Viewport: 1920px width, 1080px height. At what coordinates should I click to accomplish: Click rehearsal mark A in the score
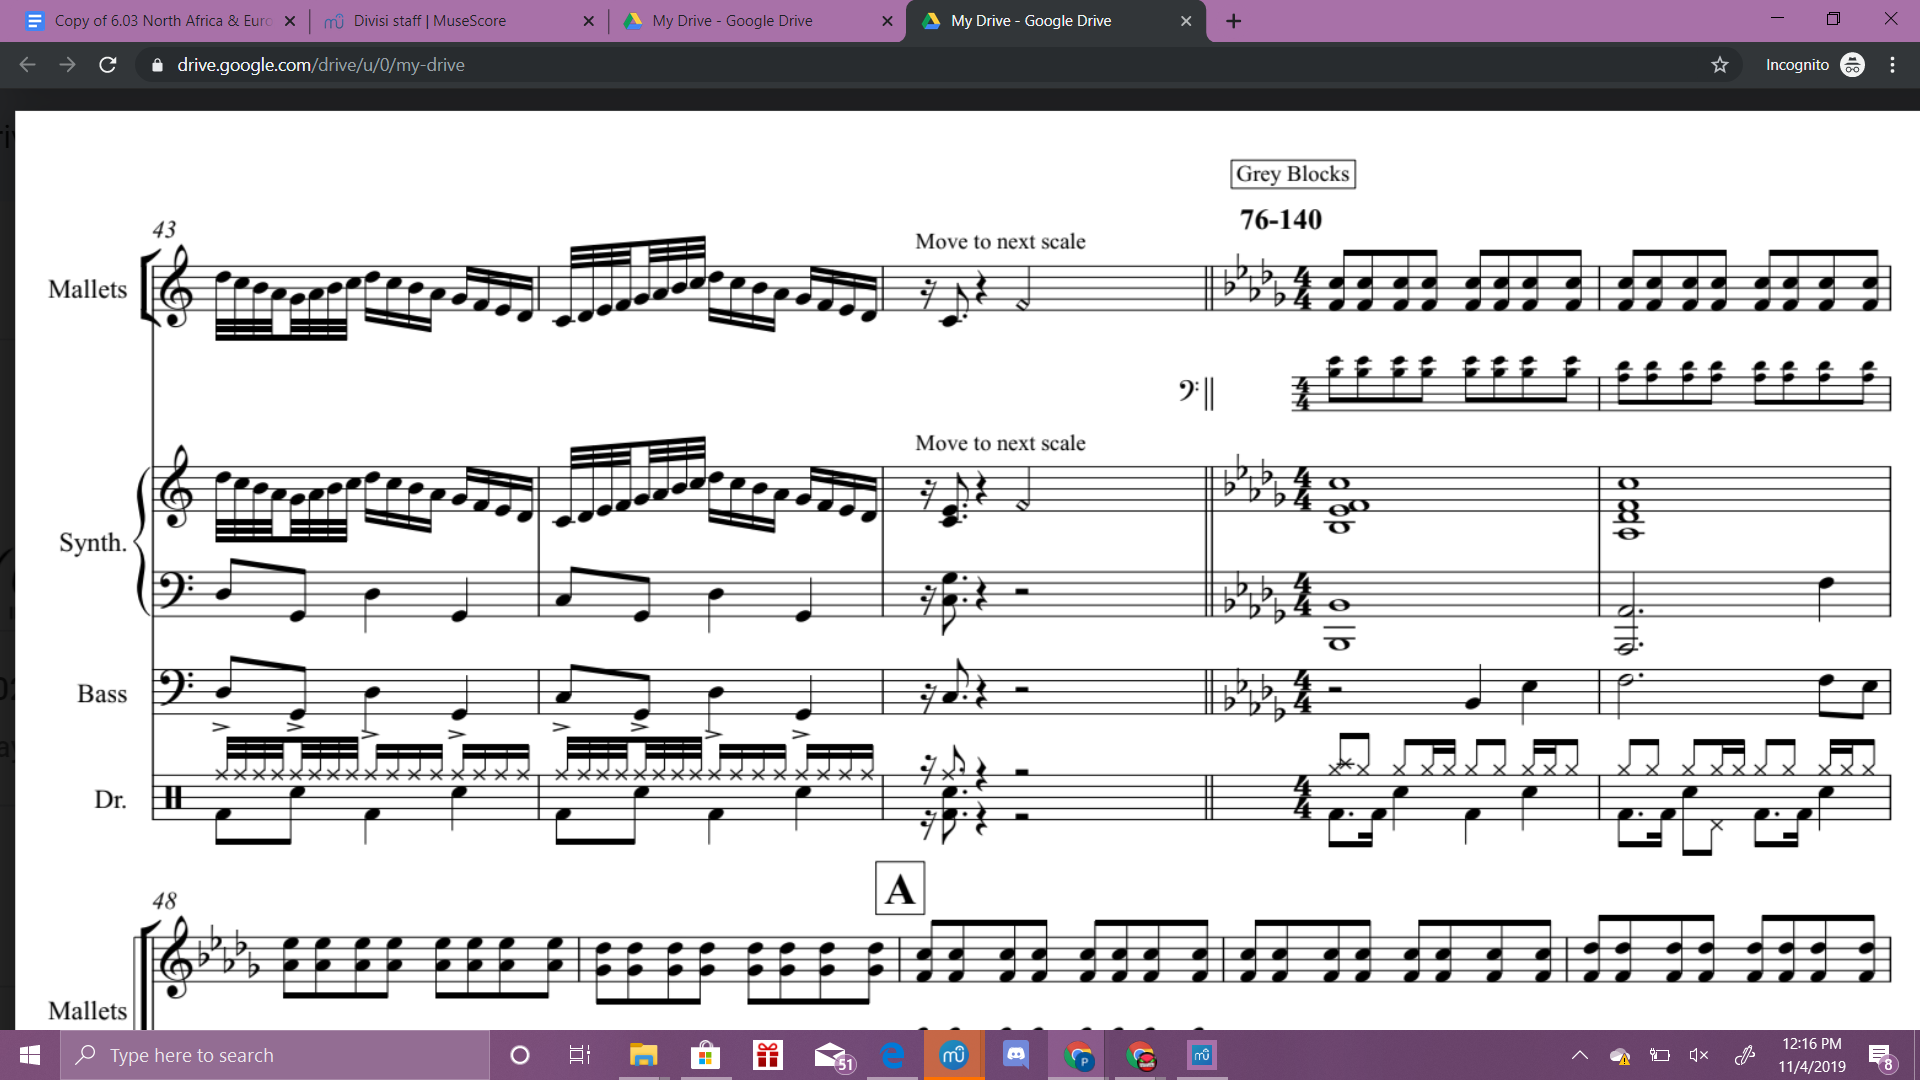tap(900, 888)
